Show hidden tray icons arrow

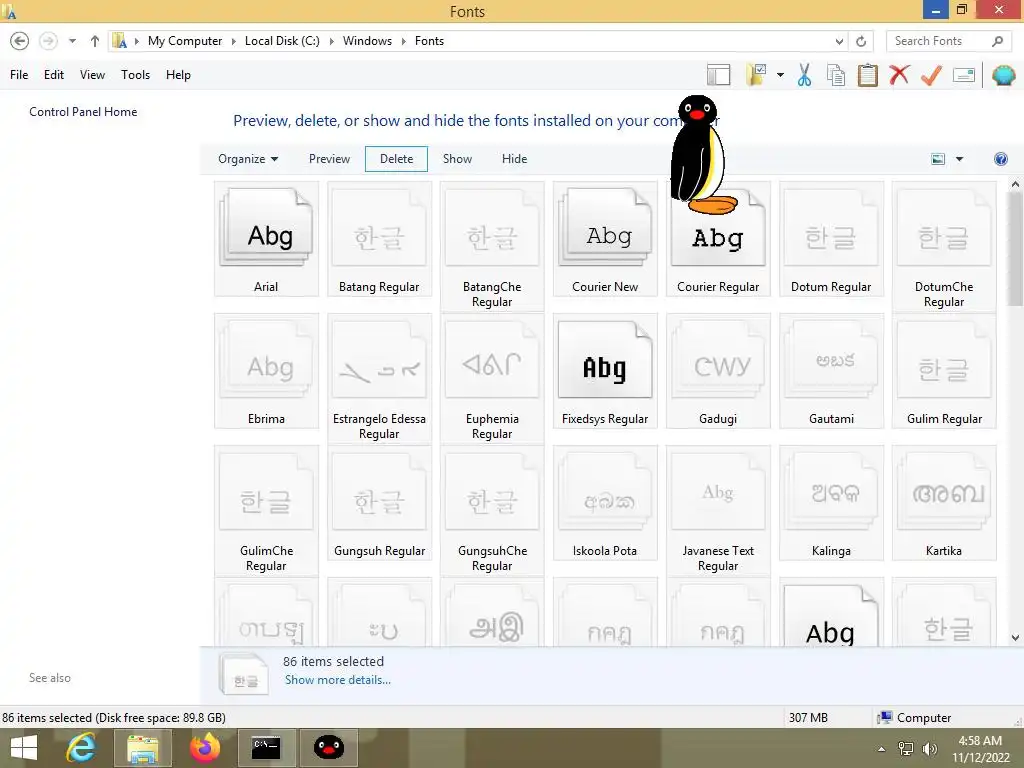pyautogui.click(x=882, y=749)
